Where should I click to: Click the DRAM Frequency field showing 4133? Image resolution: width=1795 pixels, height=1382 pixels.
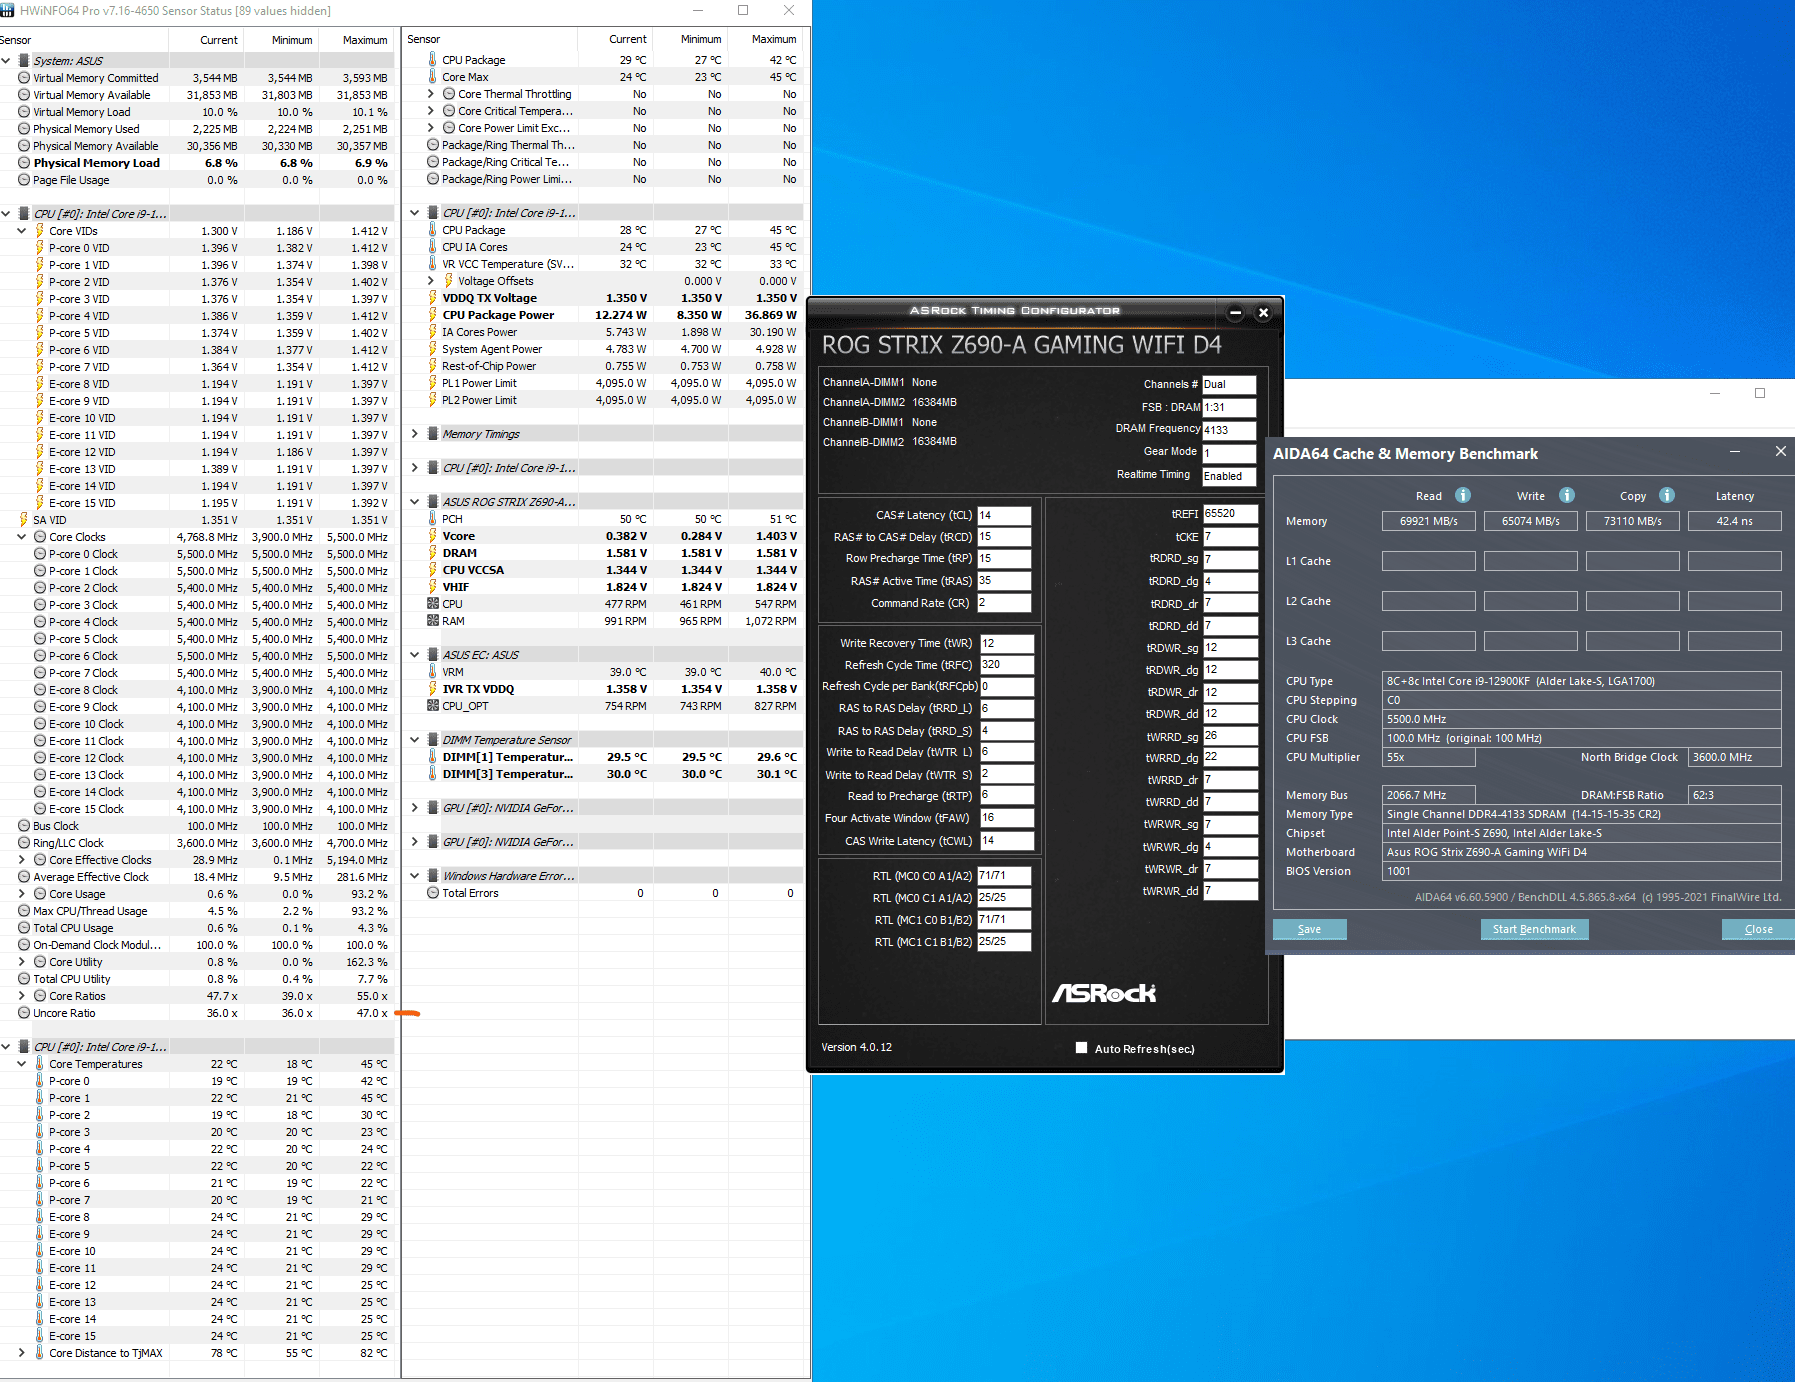click(1229, 430)
